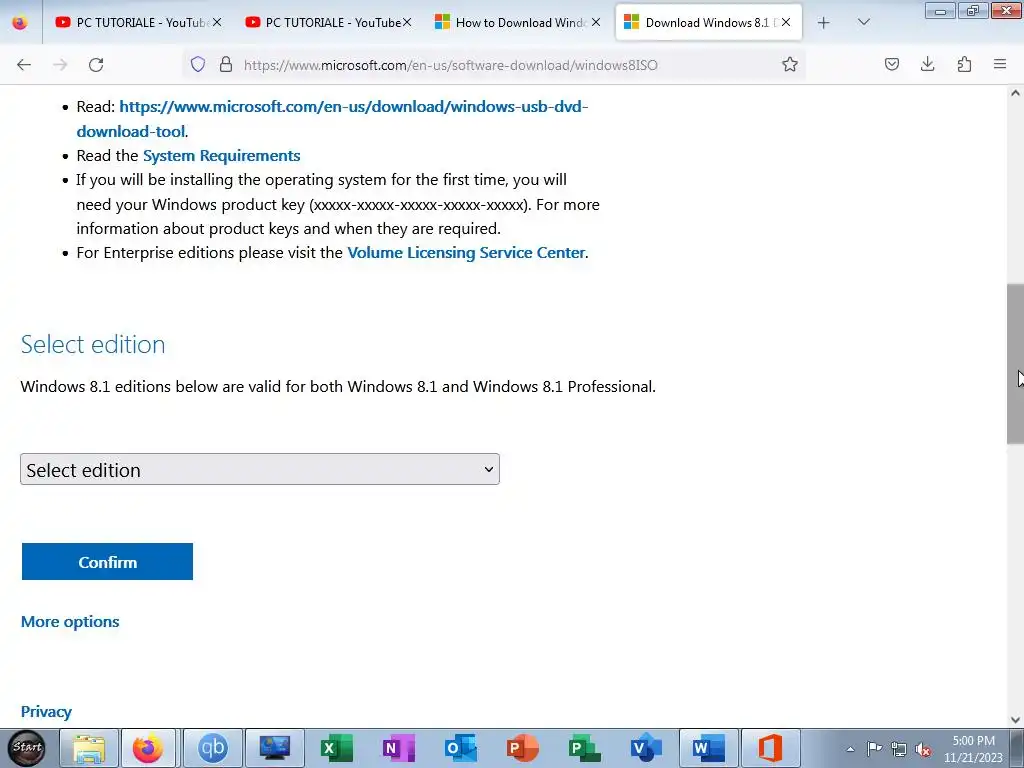Screen dimensions: 1024x768
Task: Close the Download Windows 8.1 tab
Action: point(786,22)
